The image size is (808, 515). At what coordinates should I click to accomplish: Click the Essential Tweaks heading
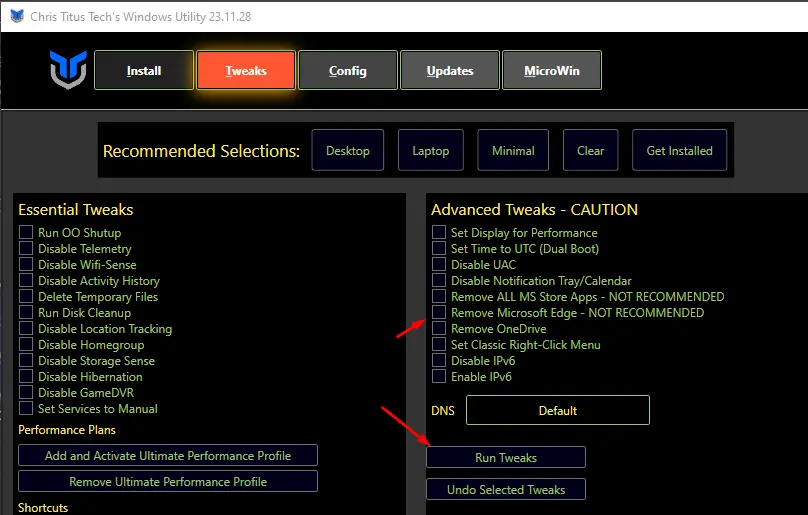click(x=76, y=210)
